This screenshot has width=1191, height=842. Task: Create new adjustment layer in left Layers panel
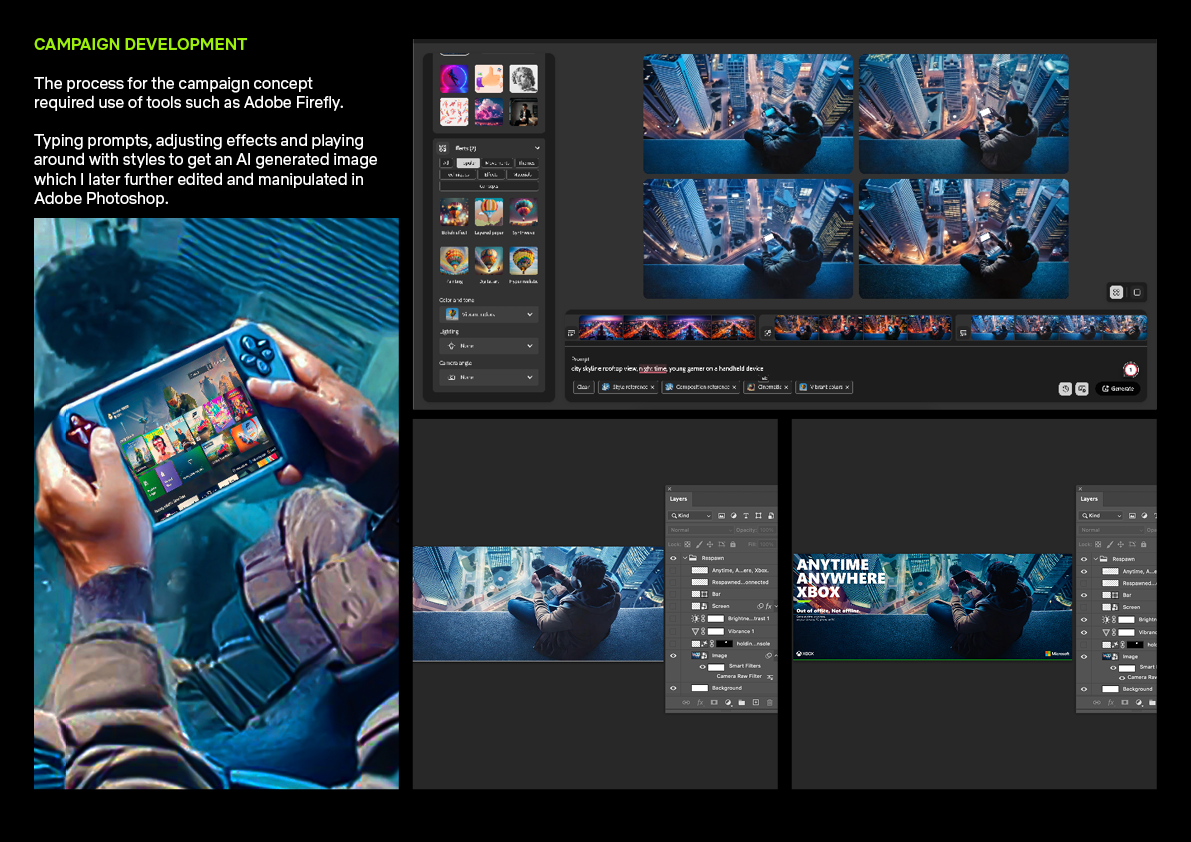point(728,702)
